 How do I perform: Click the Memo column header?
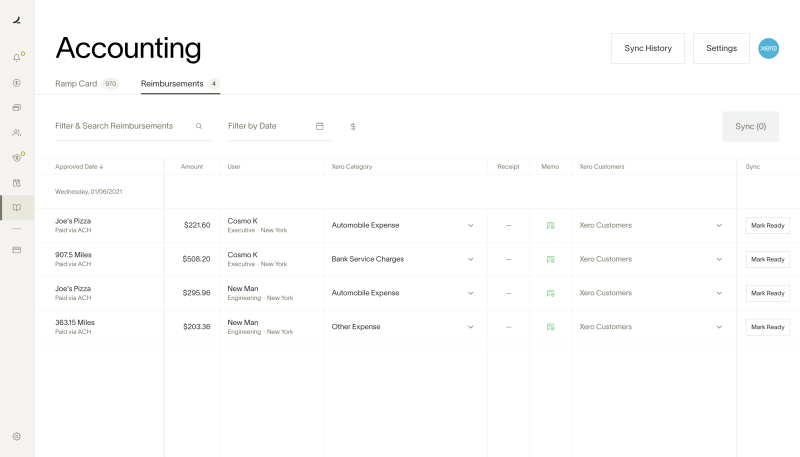[550, 167]
